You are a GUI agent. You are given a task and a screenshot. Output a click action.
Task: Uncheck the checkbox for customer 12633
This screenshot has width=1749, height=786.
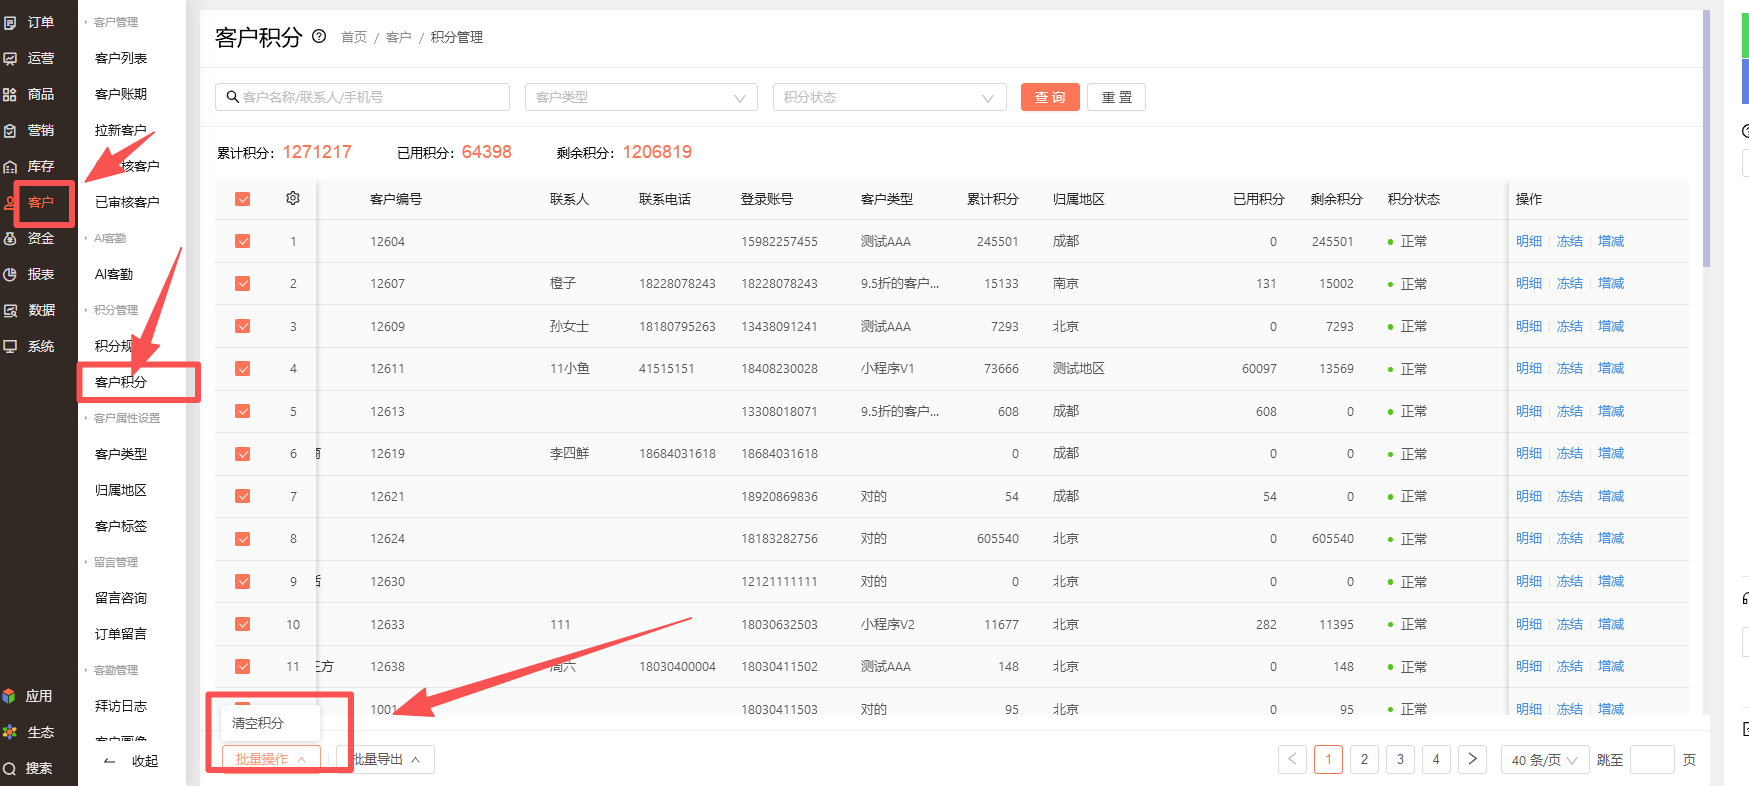(242, 624)
